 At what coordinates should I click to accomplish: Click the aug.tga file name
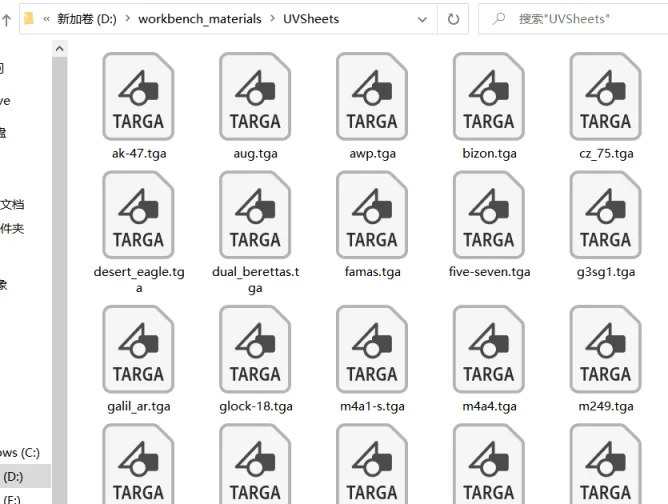(x=255, y=154)
